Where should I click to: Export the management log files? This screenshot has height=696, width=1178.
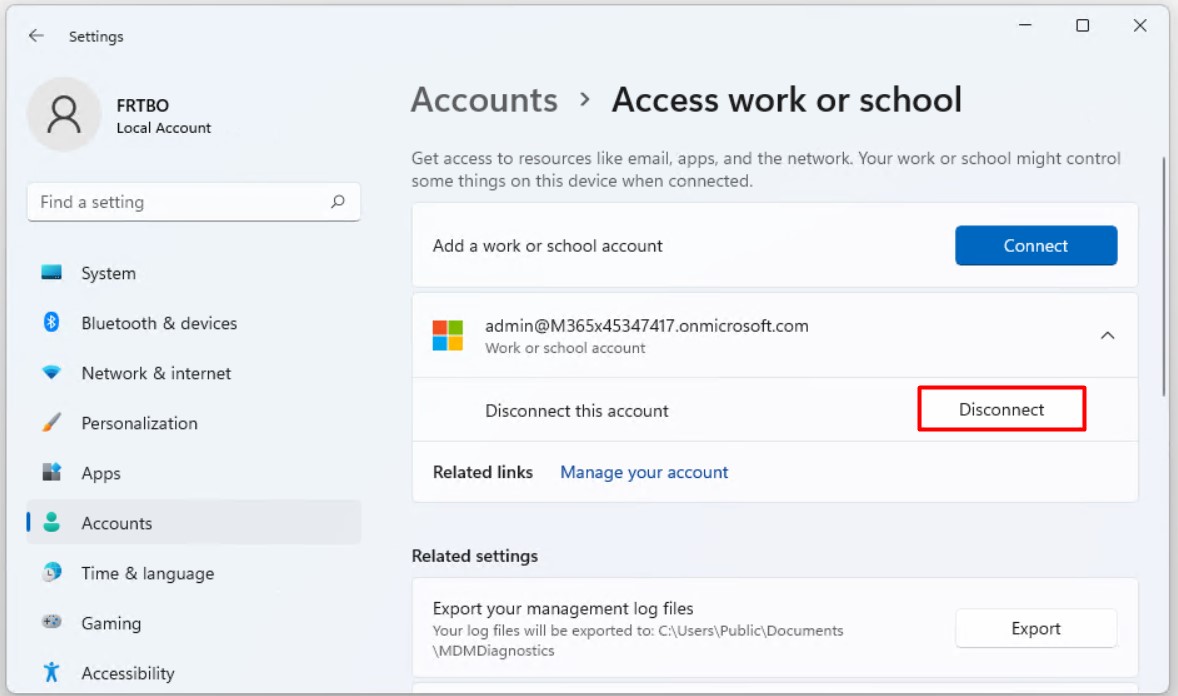1036,628
